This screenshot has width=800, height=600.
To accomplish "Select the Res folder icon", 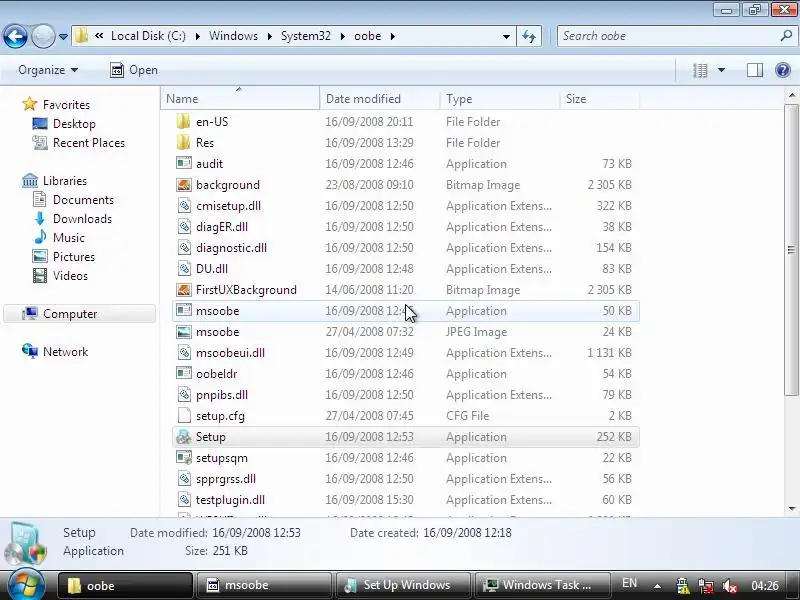I will pyautogui.click(x=184, y=142).
